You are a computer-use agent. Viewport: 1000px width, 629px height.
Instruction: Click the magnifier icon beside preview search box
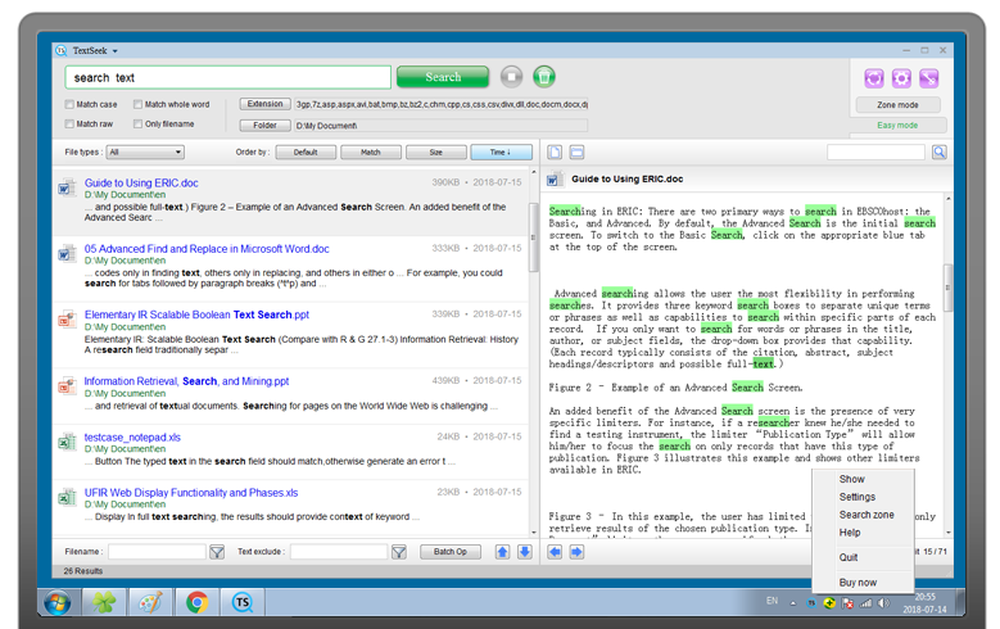click(x=939, y=152)
